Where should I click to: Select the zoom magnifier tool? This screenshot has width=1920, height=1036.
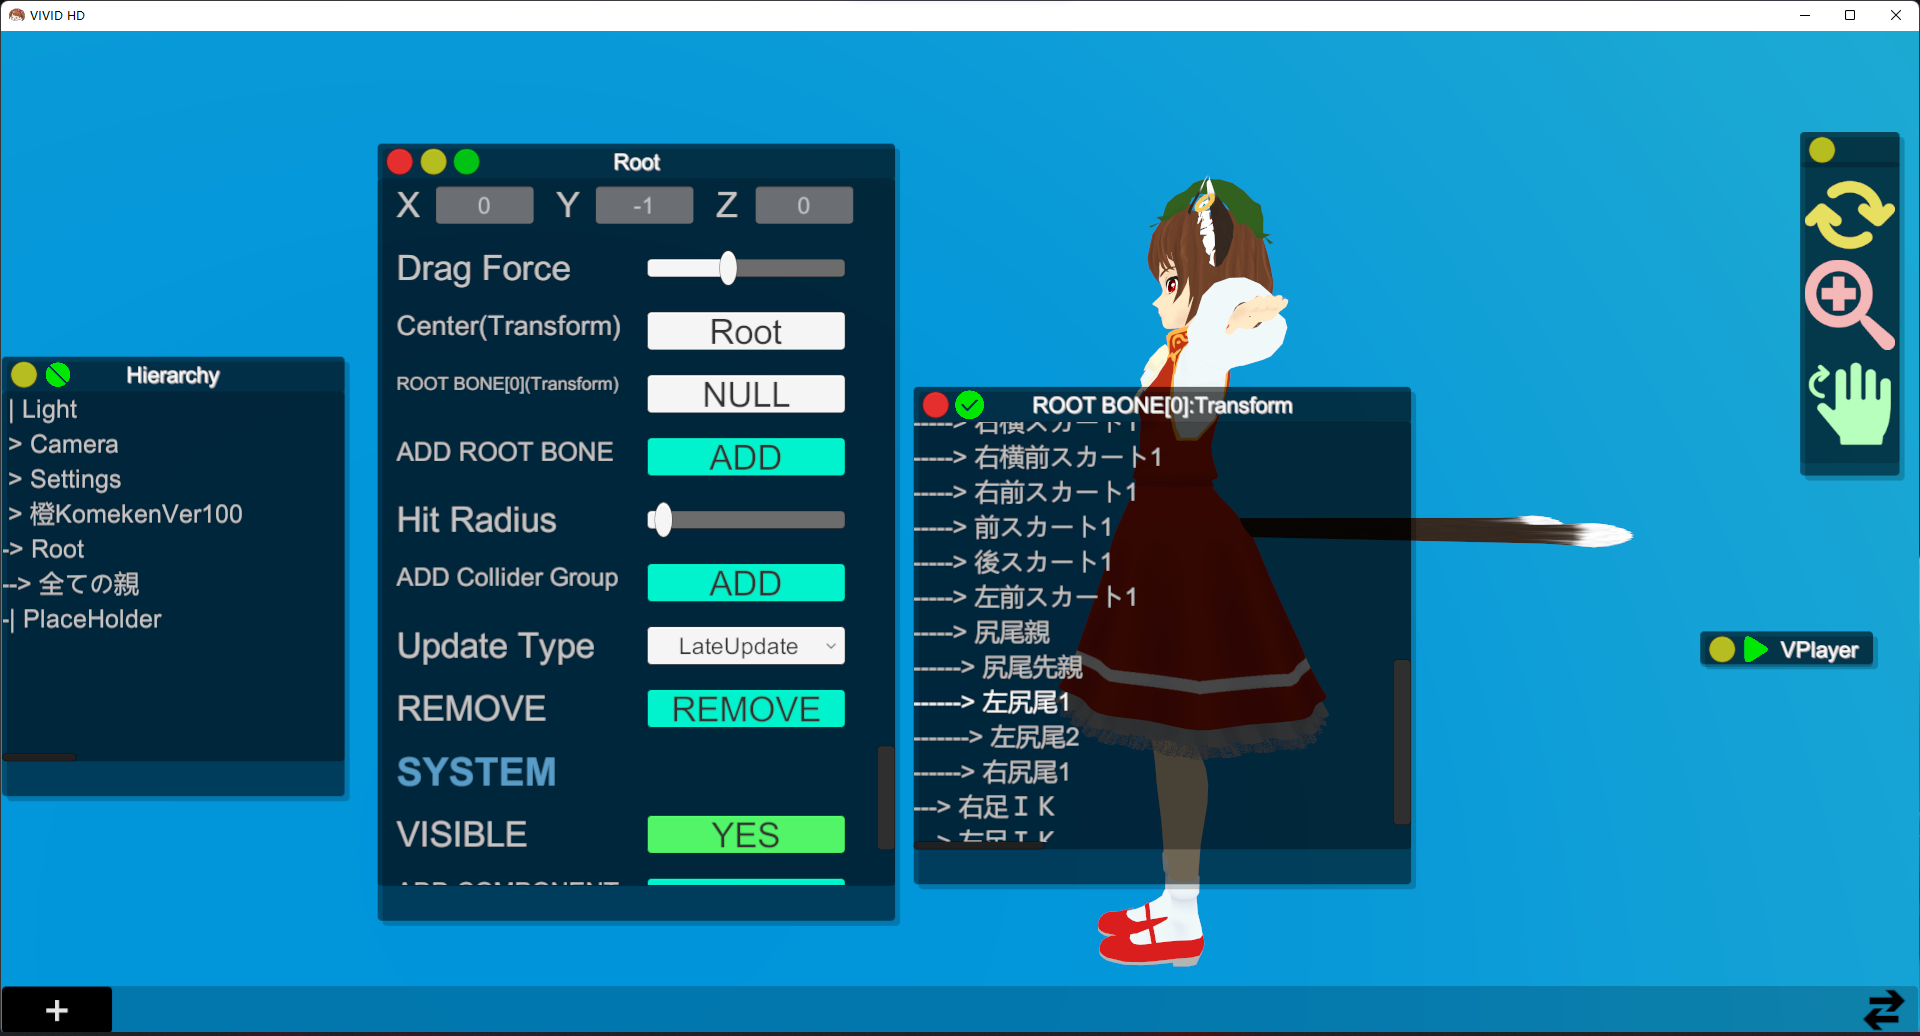click(1849, 305)
